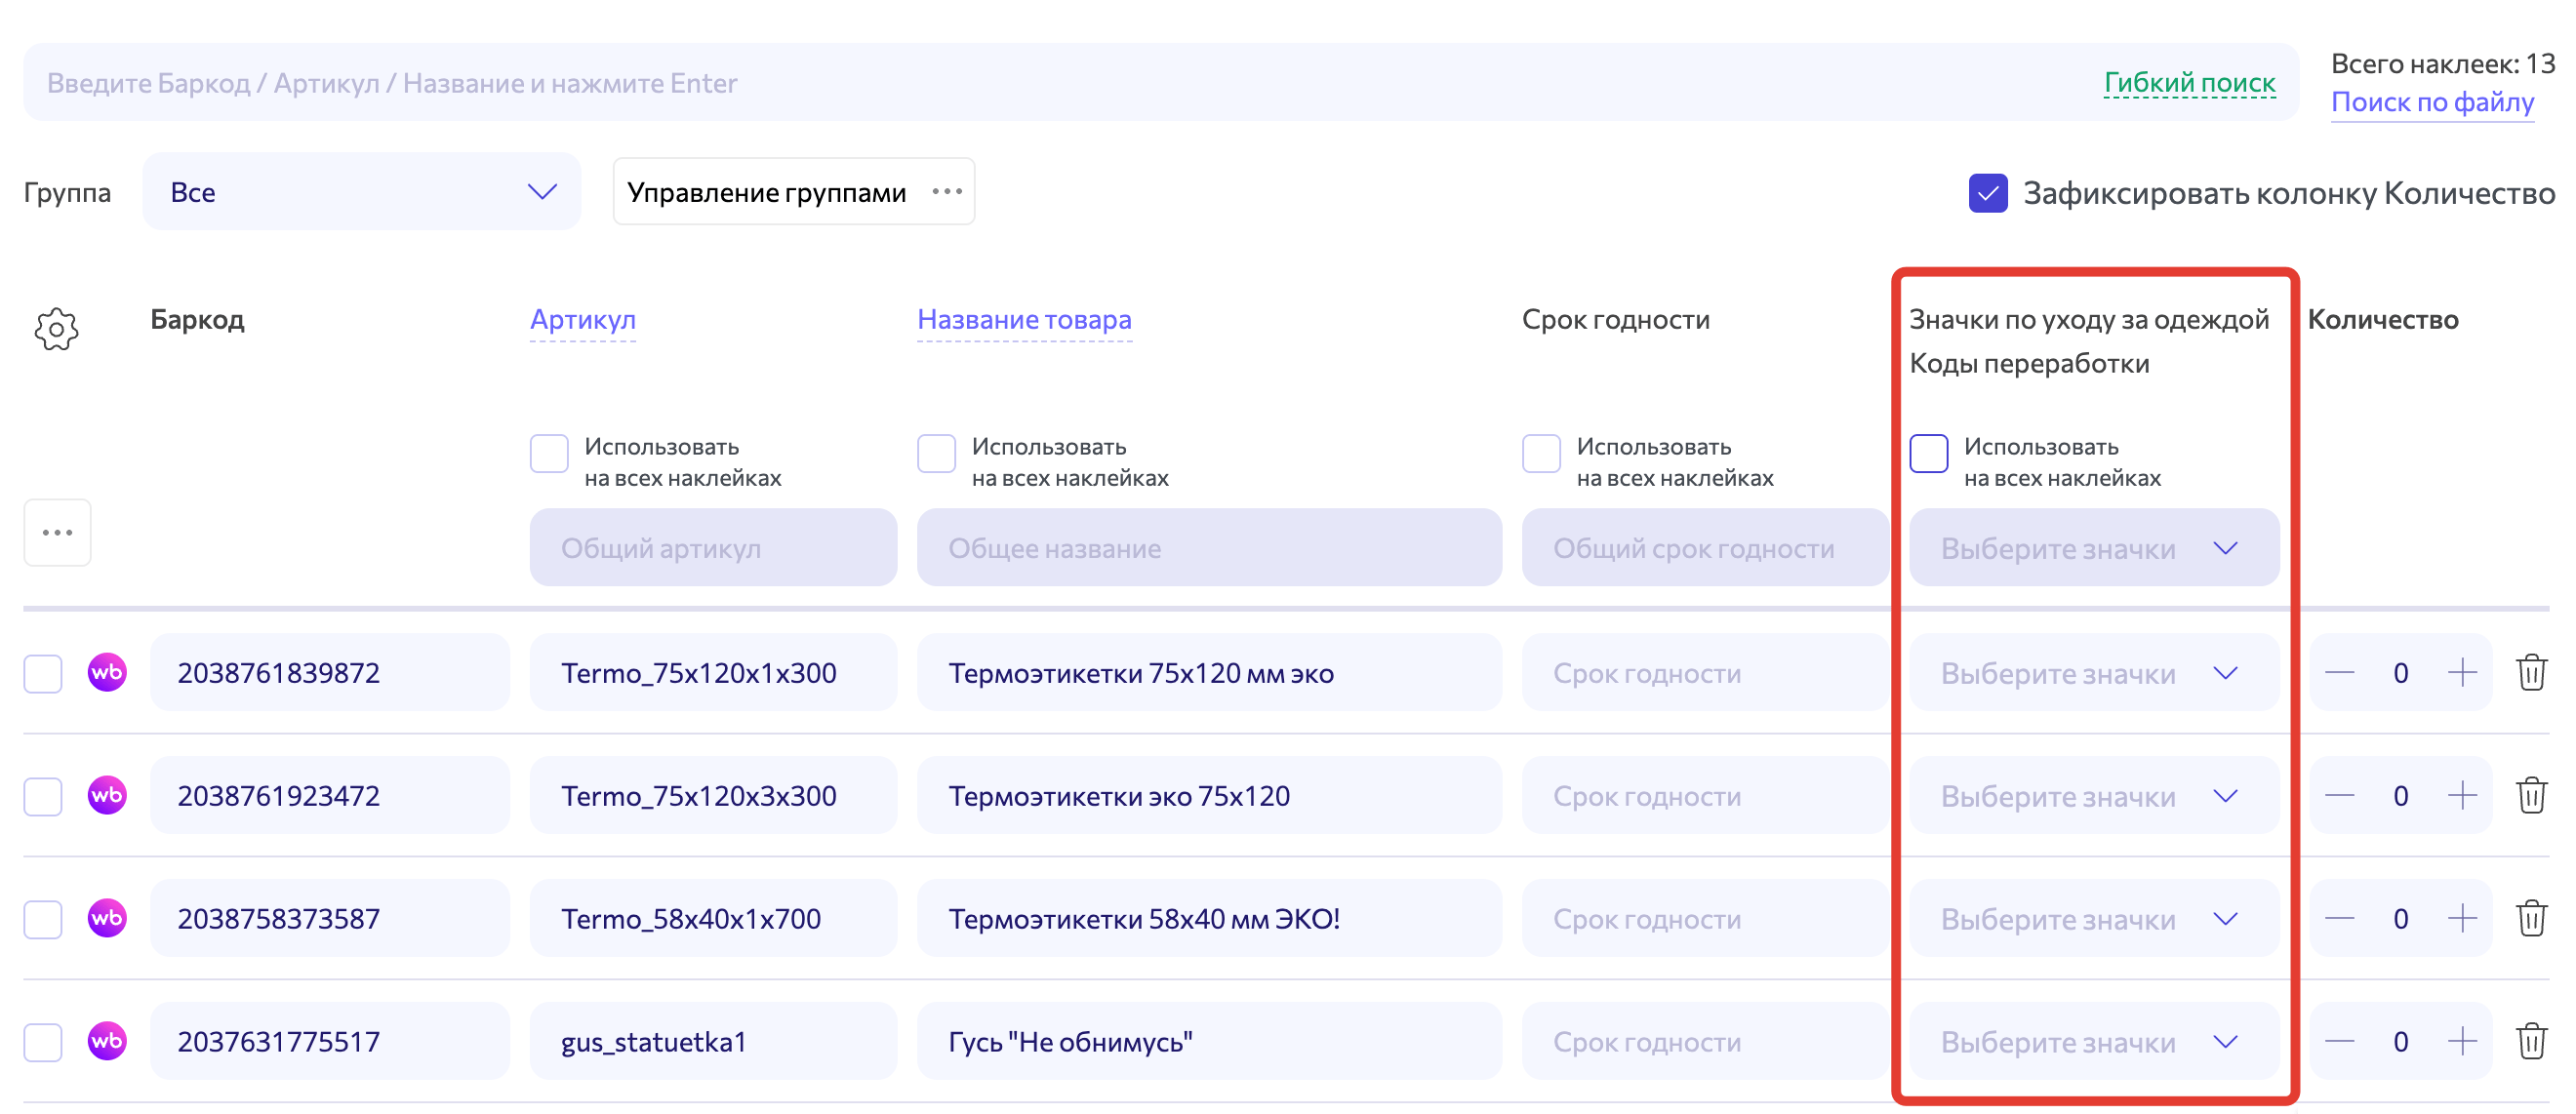Sort by Артикул column header
The image size is (2576, 1114).
pyautogui.click(x=582, y=319)
